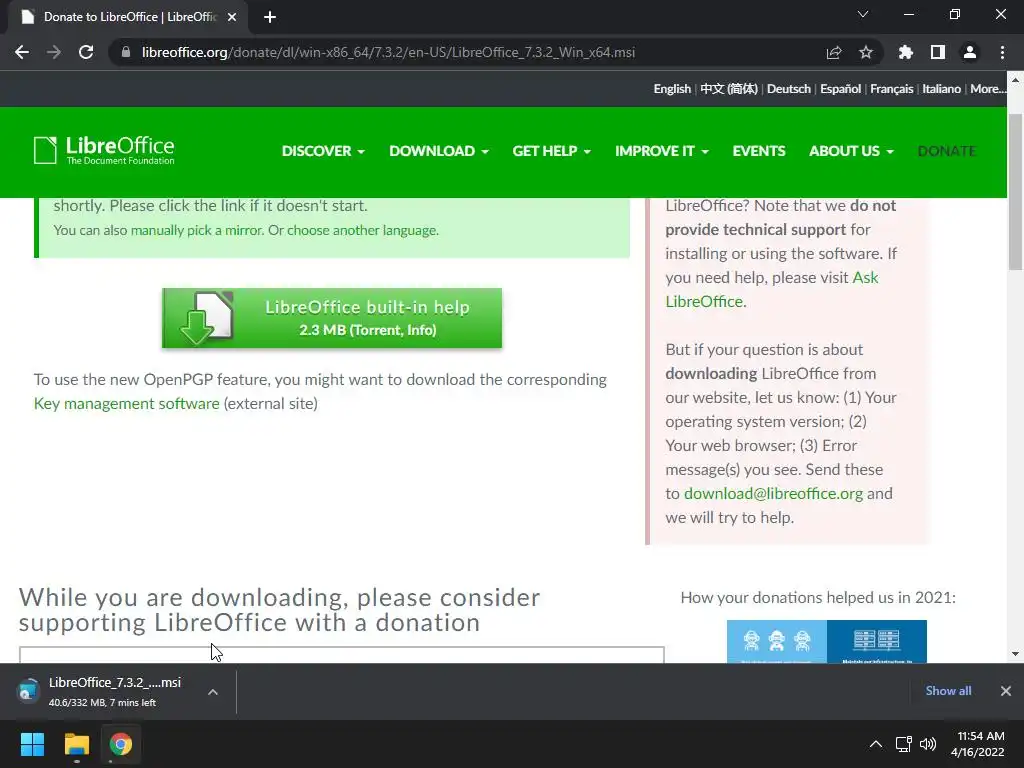The width and height of the screenshot is (1024, 768).
Task: Toggle the Chrome side panel icon
Action: pos(938,52)
